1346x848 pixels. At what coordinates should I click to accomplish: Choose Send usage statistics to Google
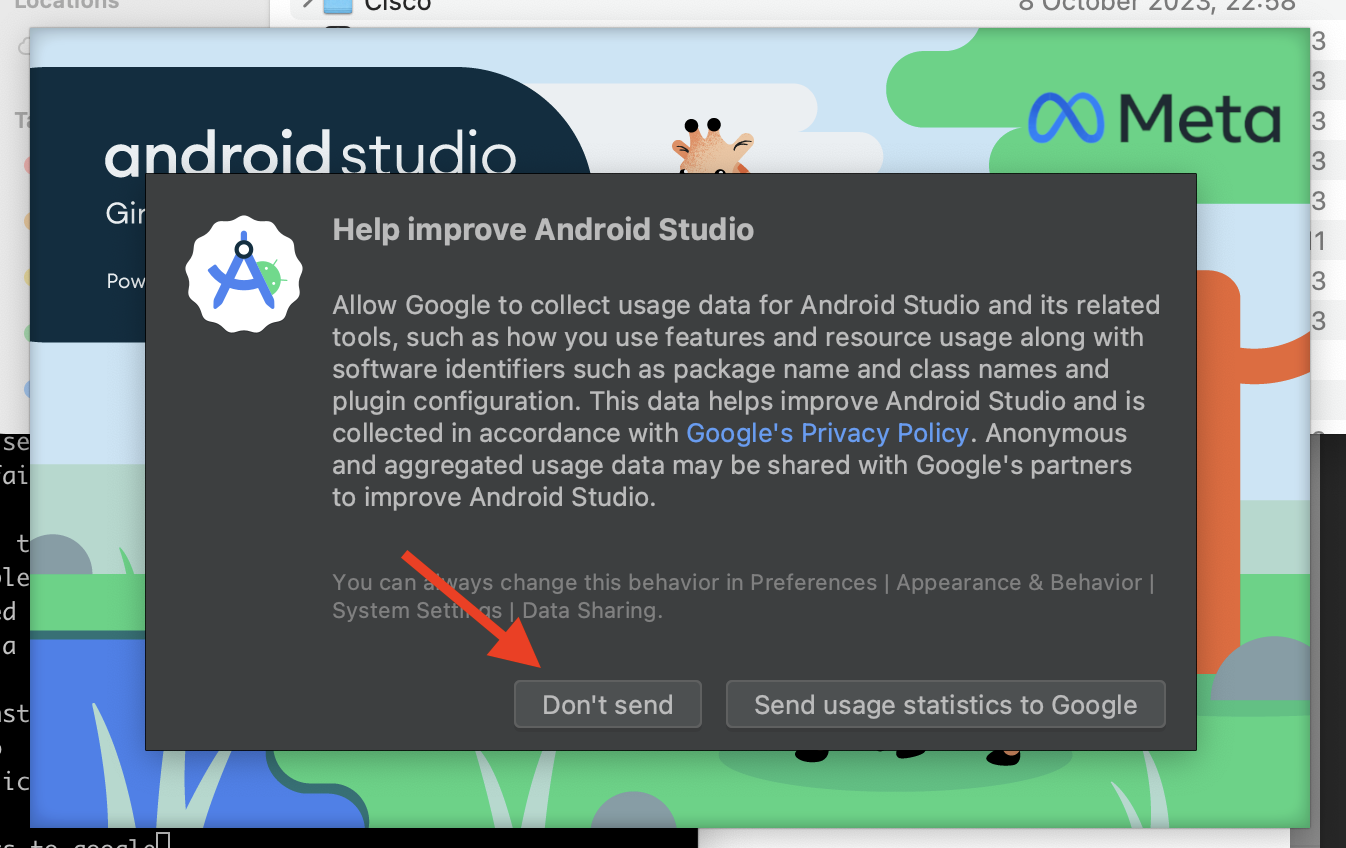(945, 704)
